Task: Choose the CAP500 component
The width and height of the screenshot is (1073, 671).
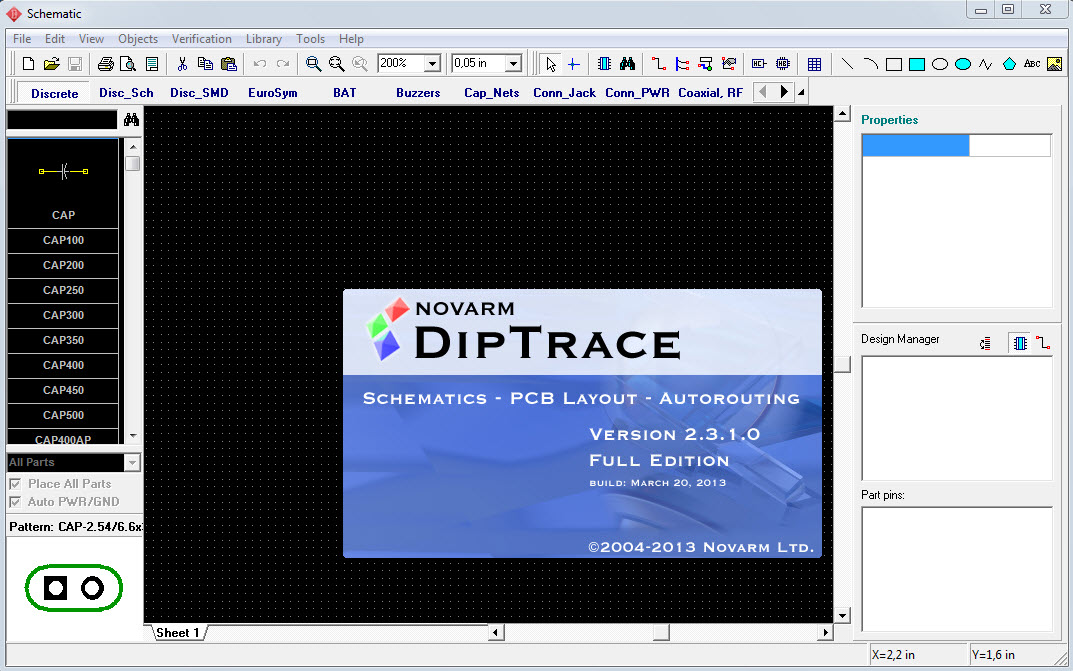Action: coord(63,415)
